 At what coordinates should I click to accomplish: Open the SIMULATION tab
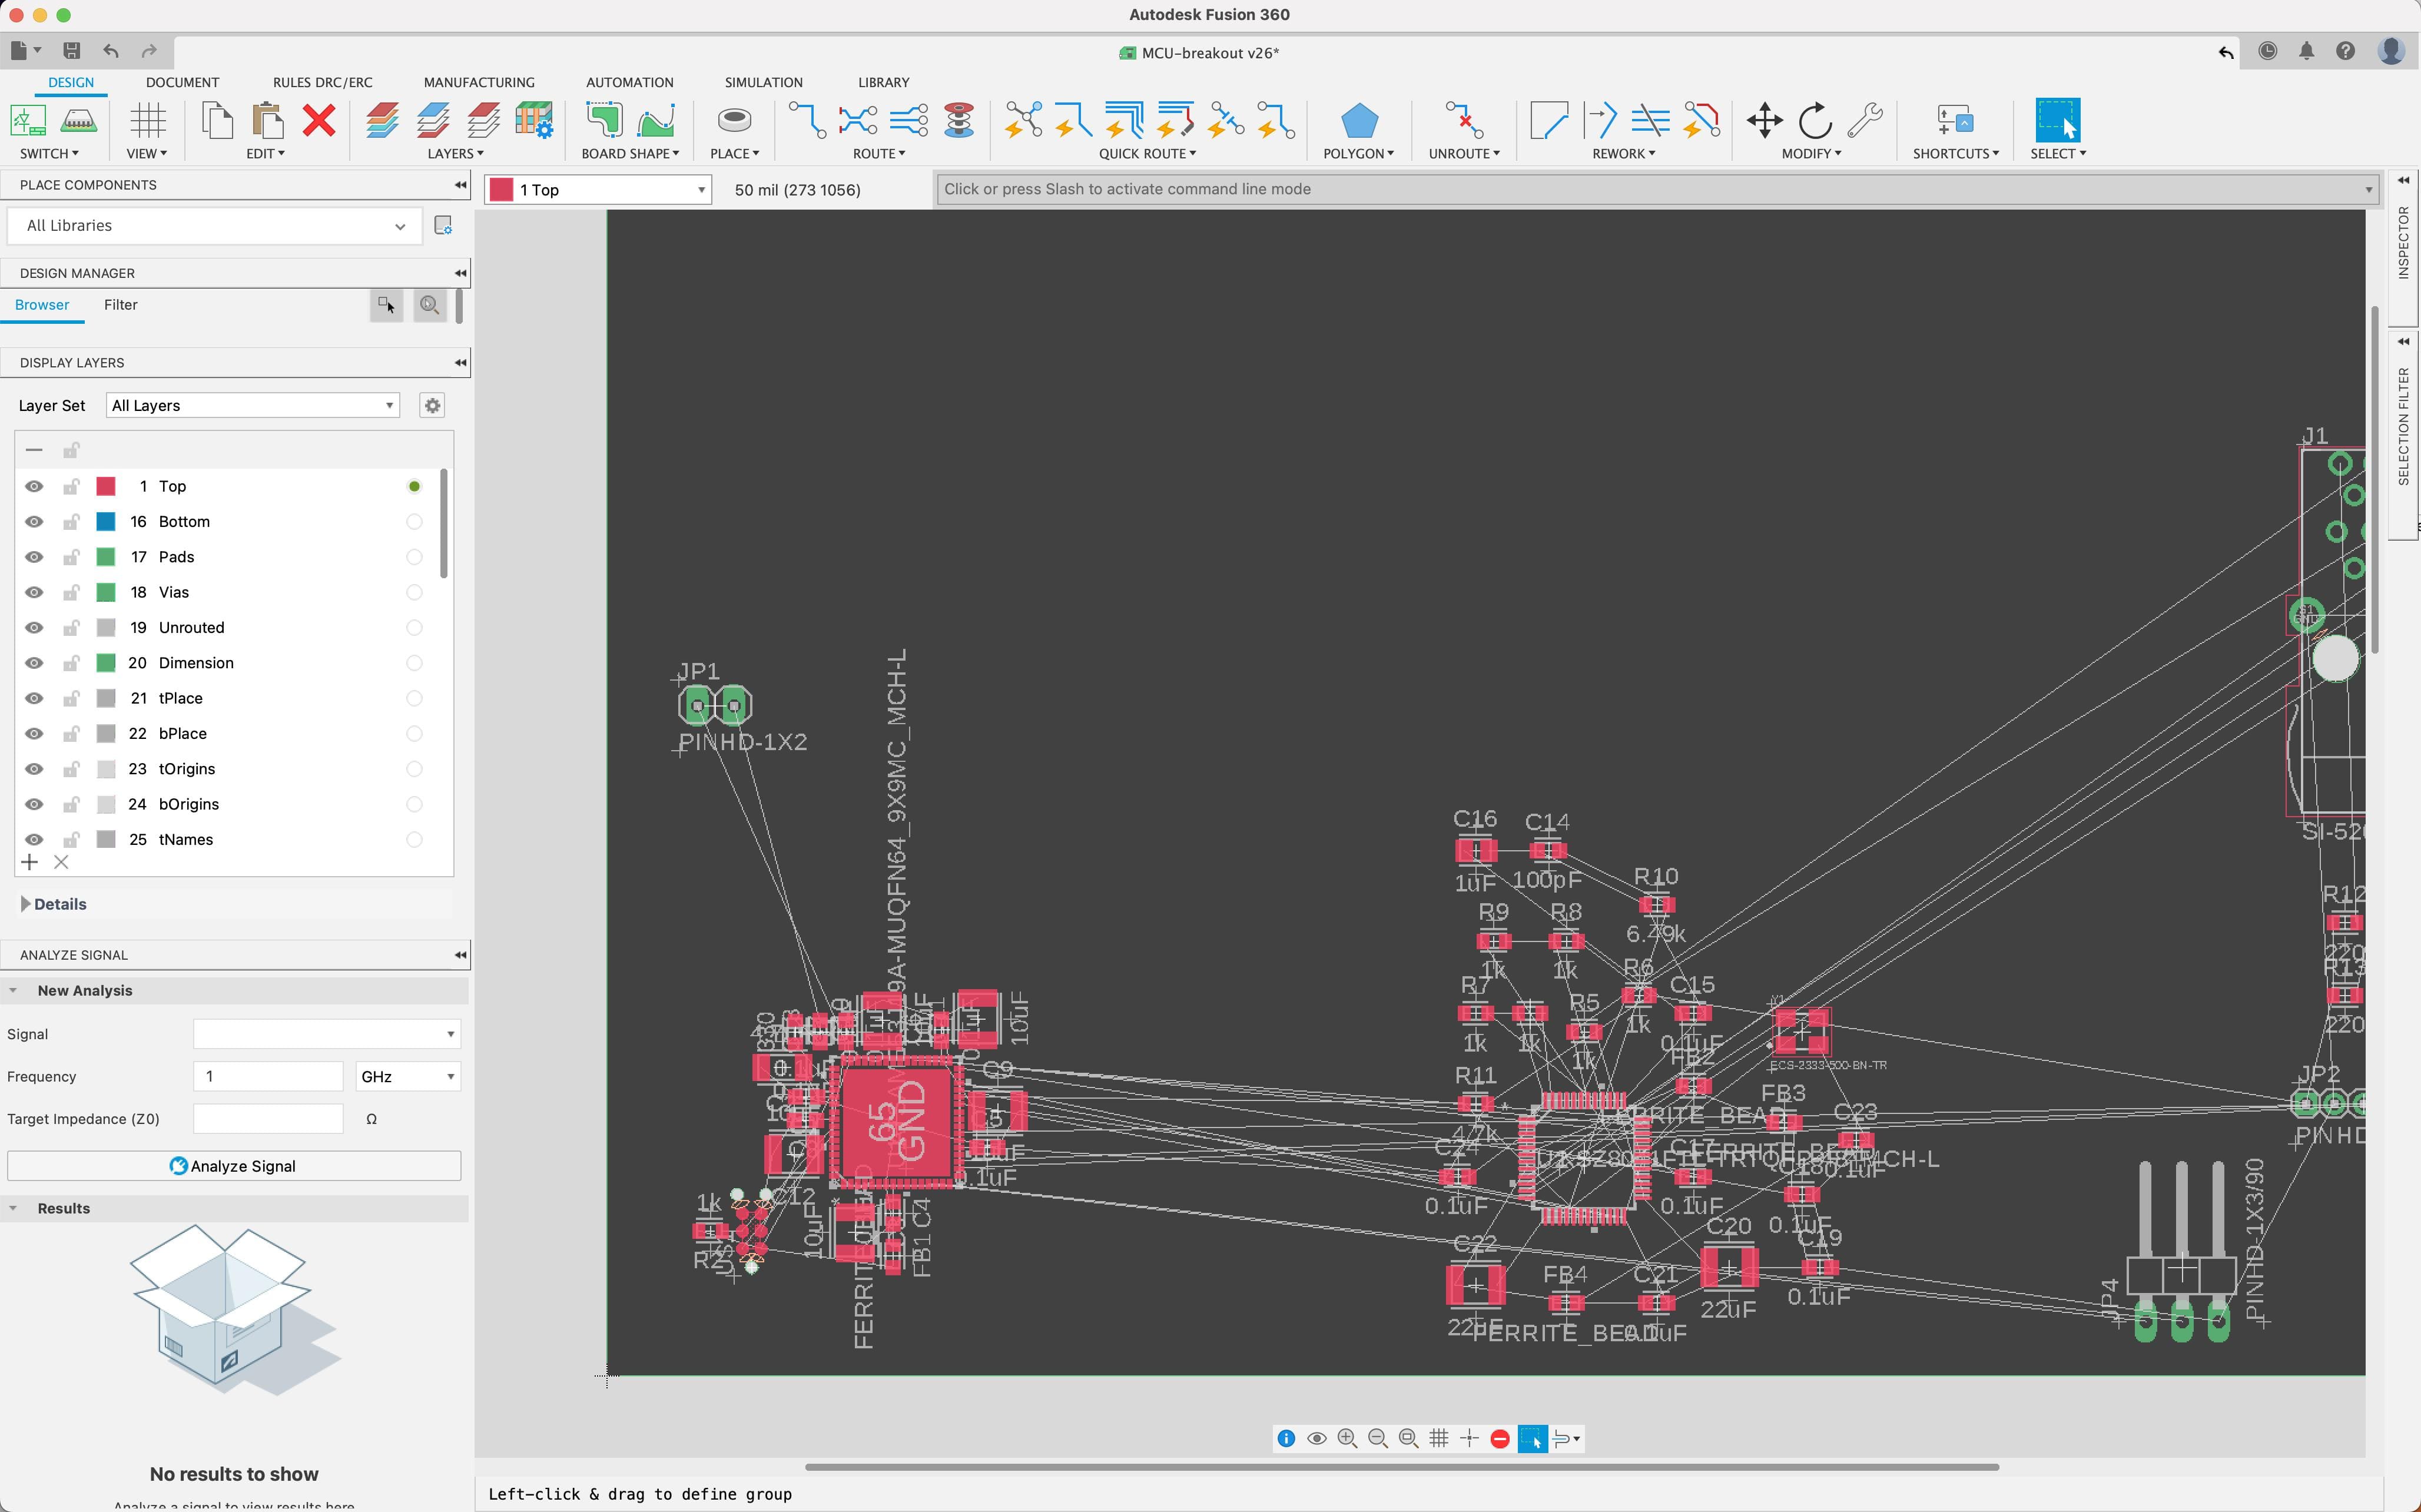click(x=763, y=82)
